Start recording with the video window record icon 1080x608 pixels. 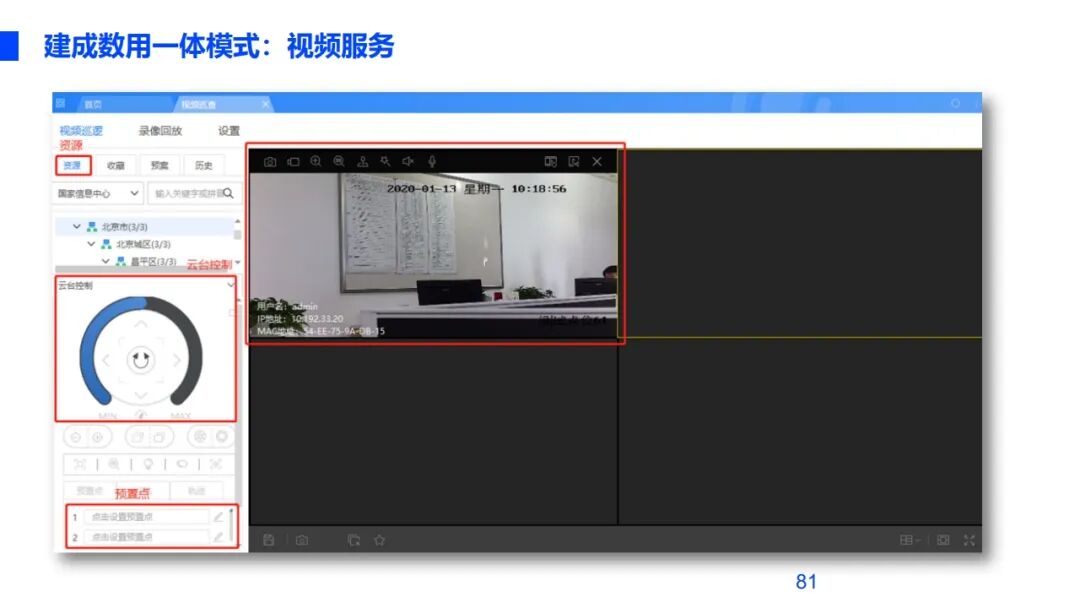click(293, 162)
